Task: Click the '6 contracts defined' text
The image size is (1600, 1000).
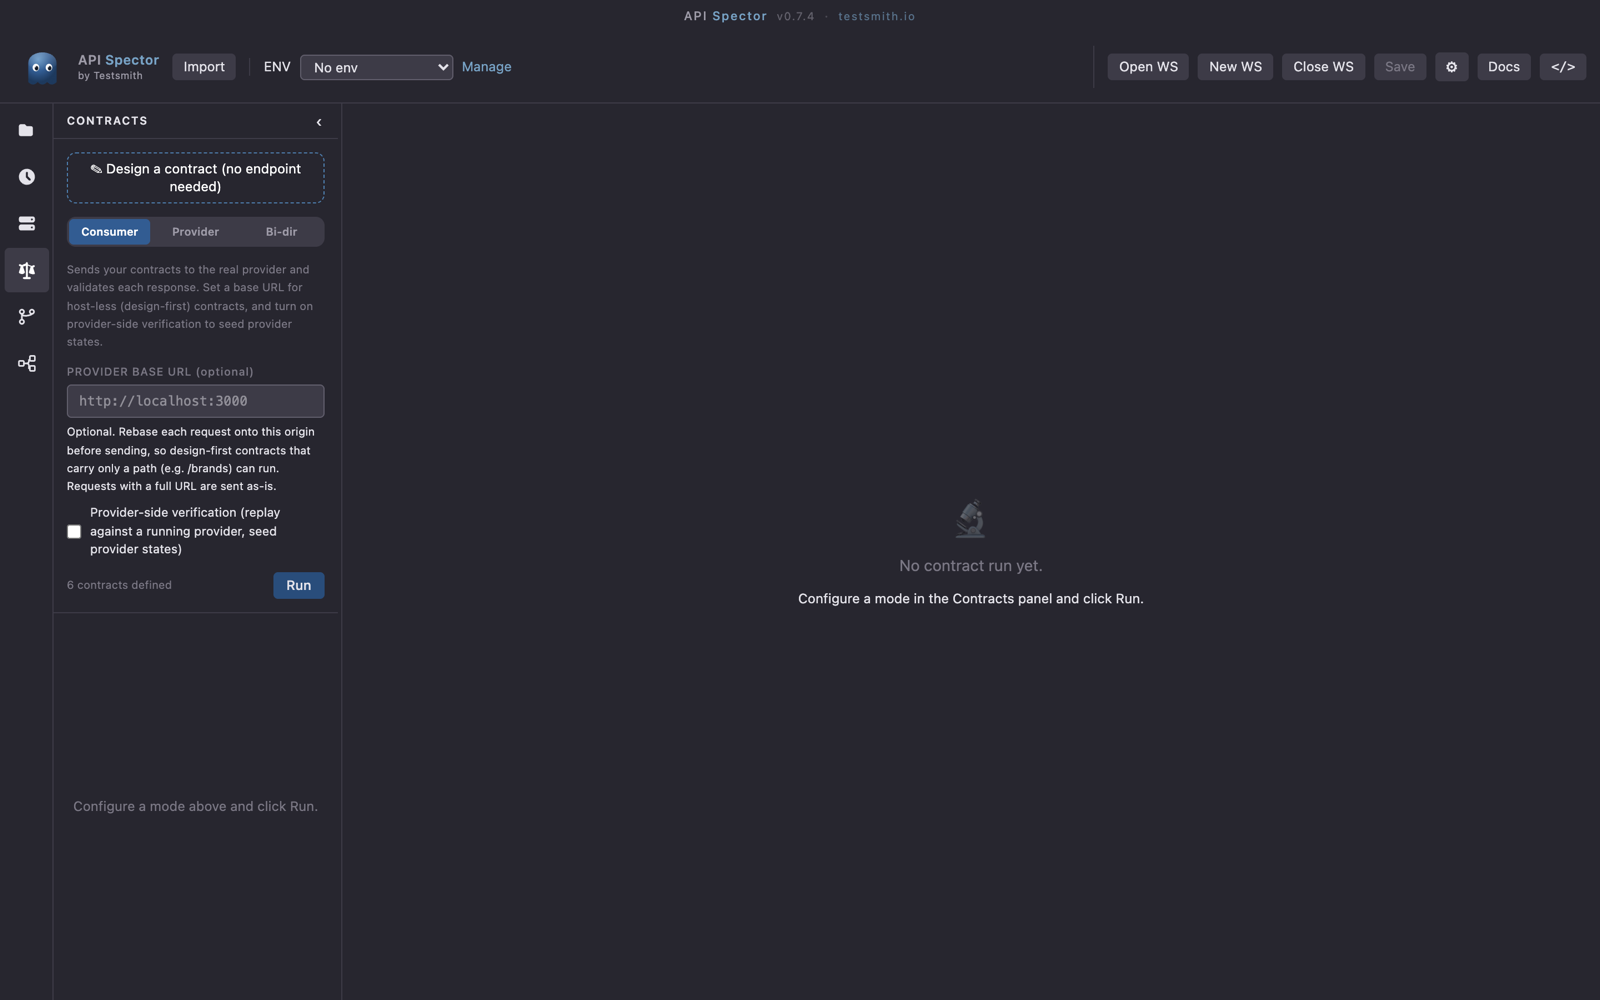Action: click(x=119, y=585)
